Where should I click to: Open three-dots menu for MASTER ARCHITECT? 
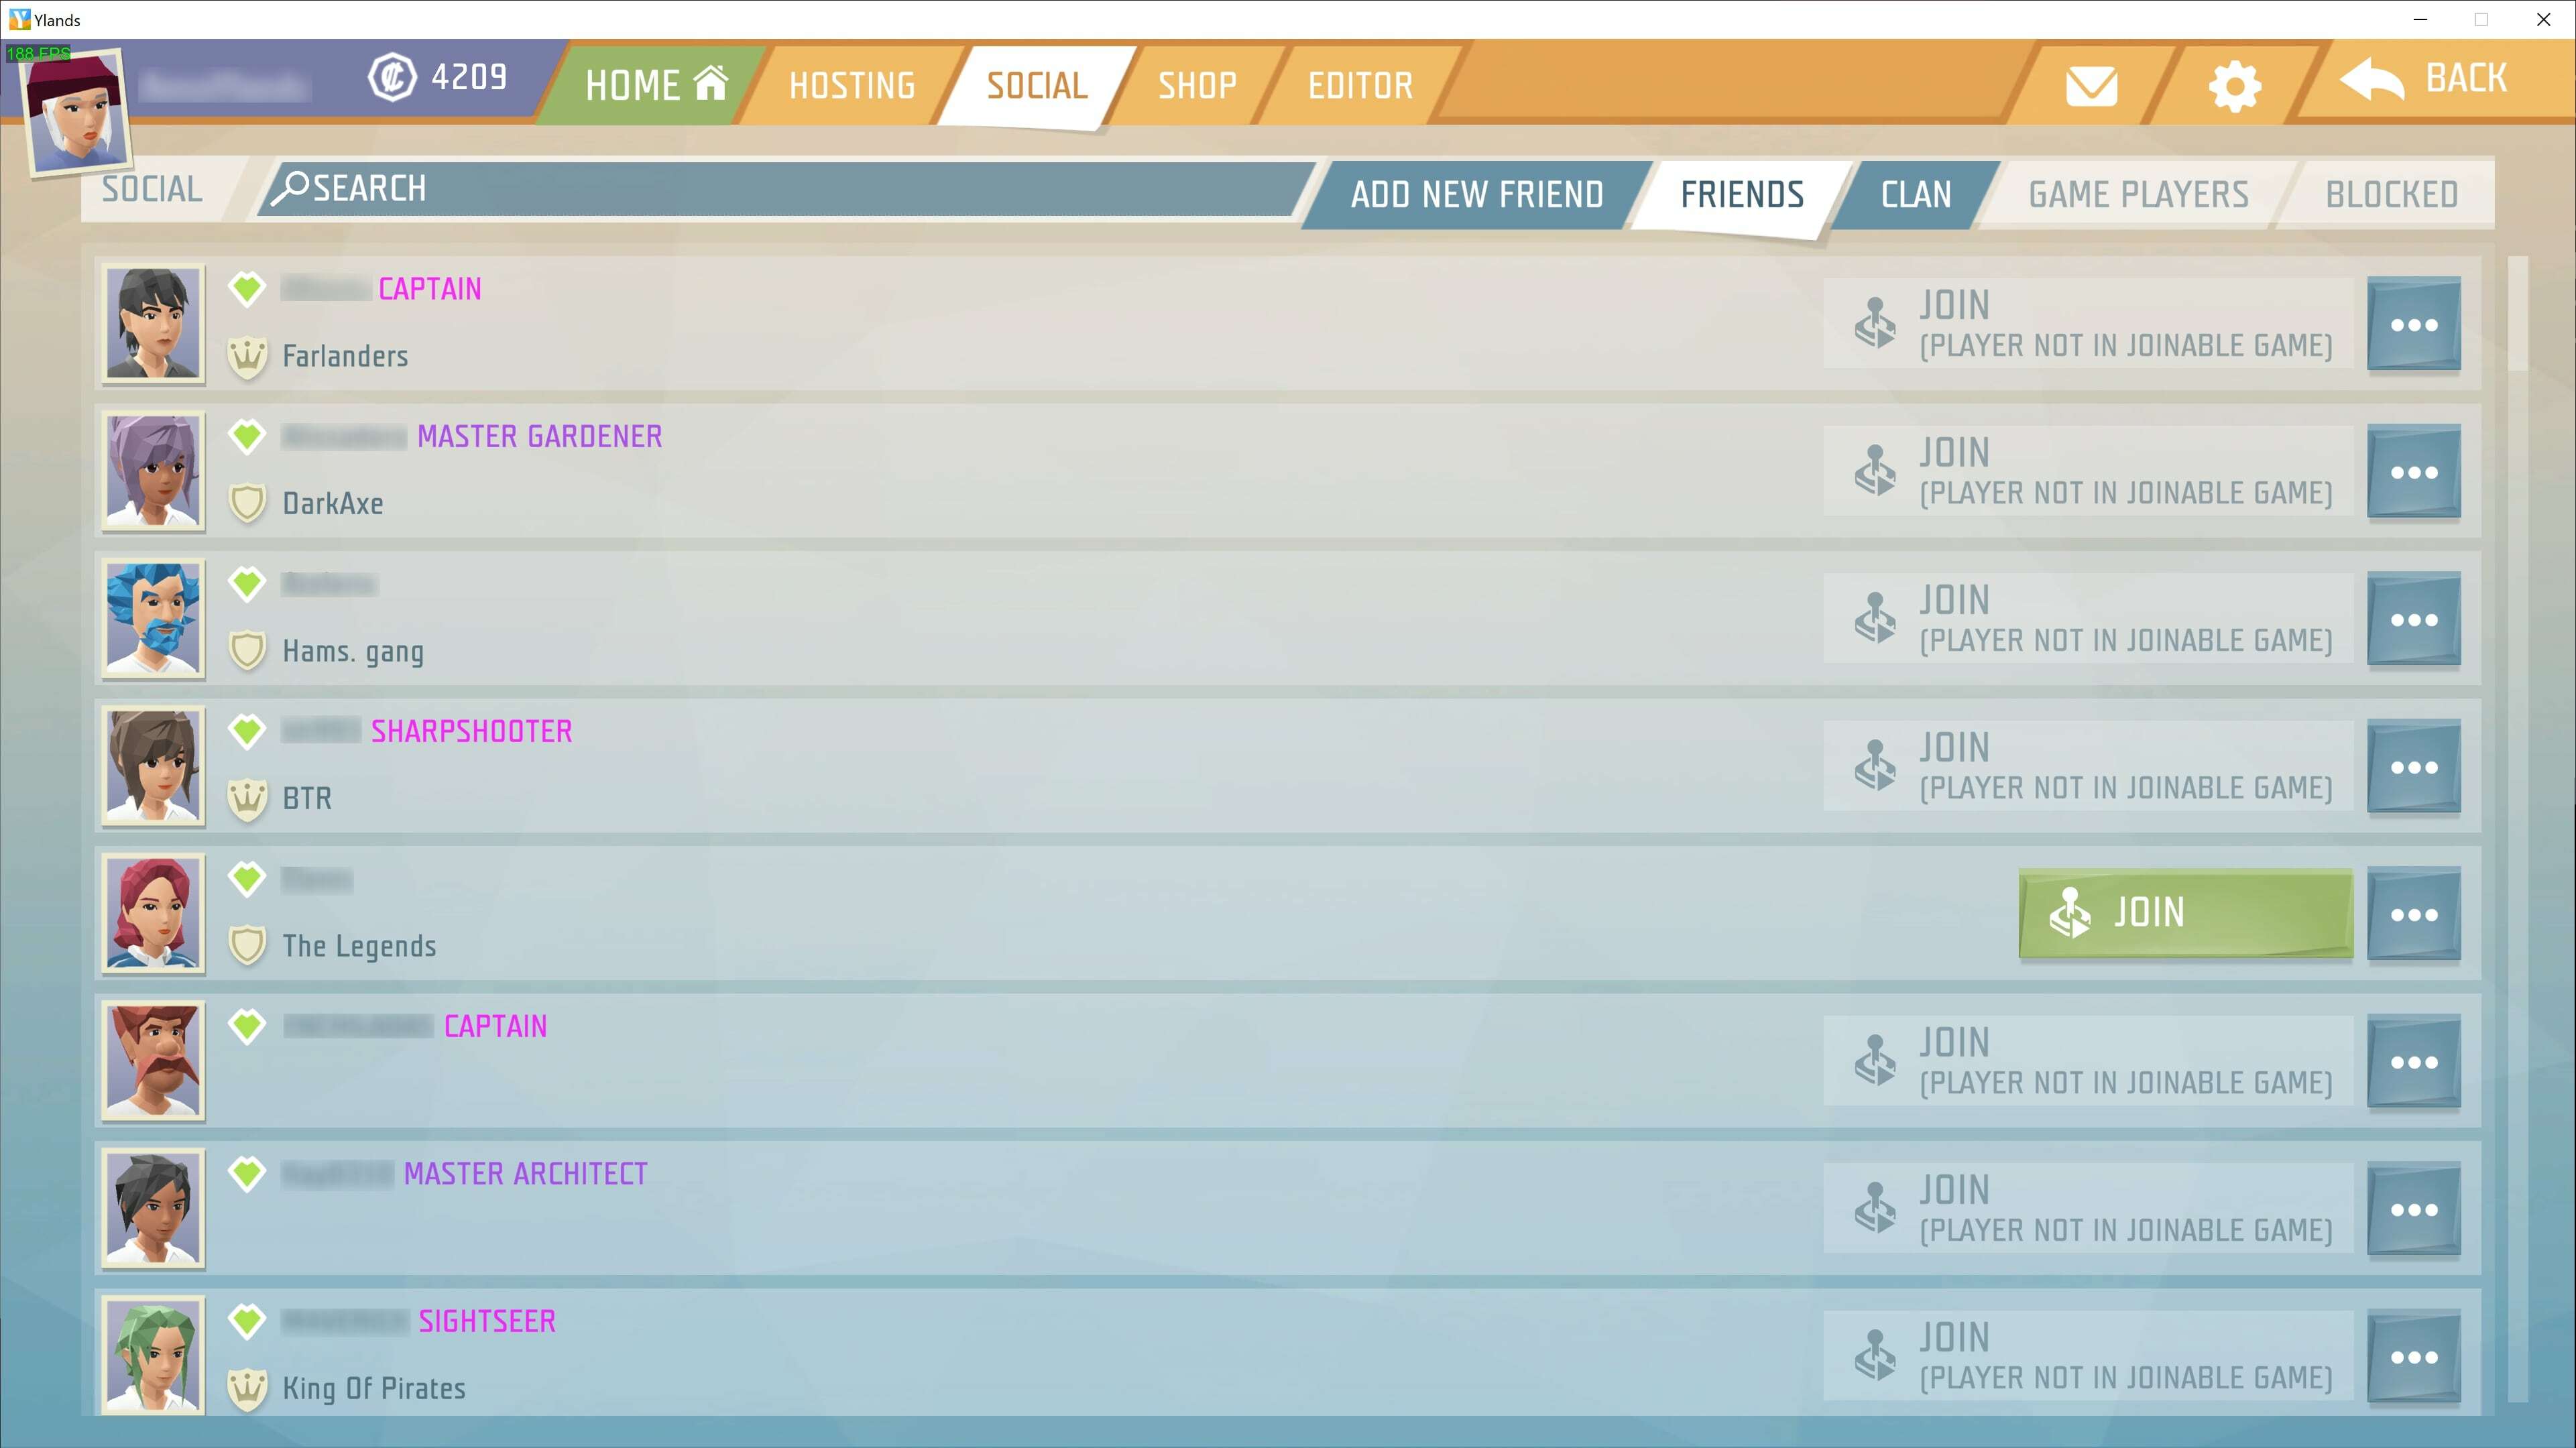point(2415,1209)
